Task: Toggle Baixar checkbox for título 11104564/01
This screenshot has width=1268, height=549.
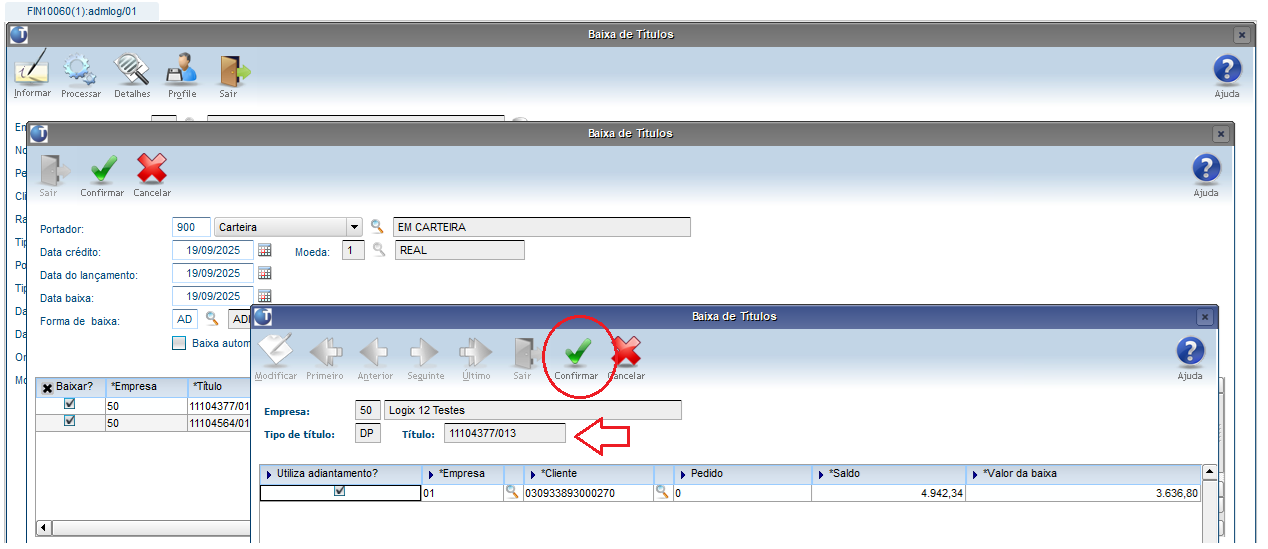Action: [69, 421]
